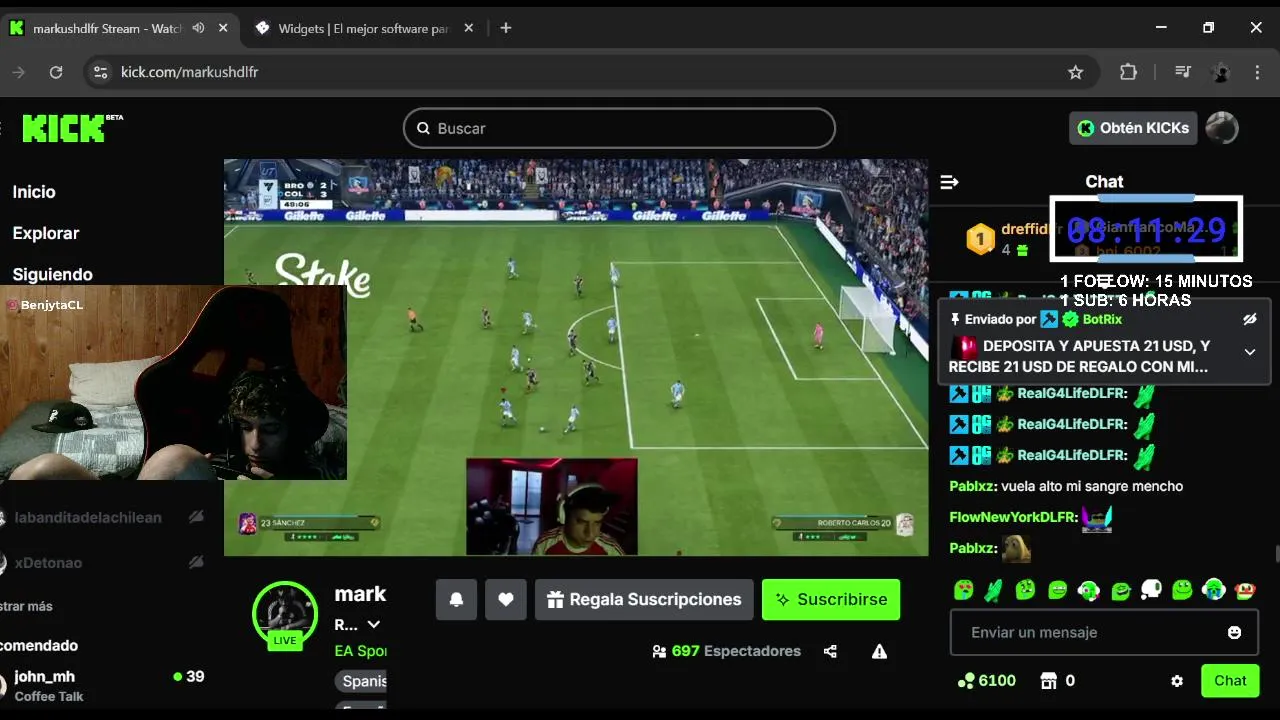Screen dimensions: 1280x720
Task: Open chat user FlowNewYorkDLFR
Action: click(x=1013, y=517)
